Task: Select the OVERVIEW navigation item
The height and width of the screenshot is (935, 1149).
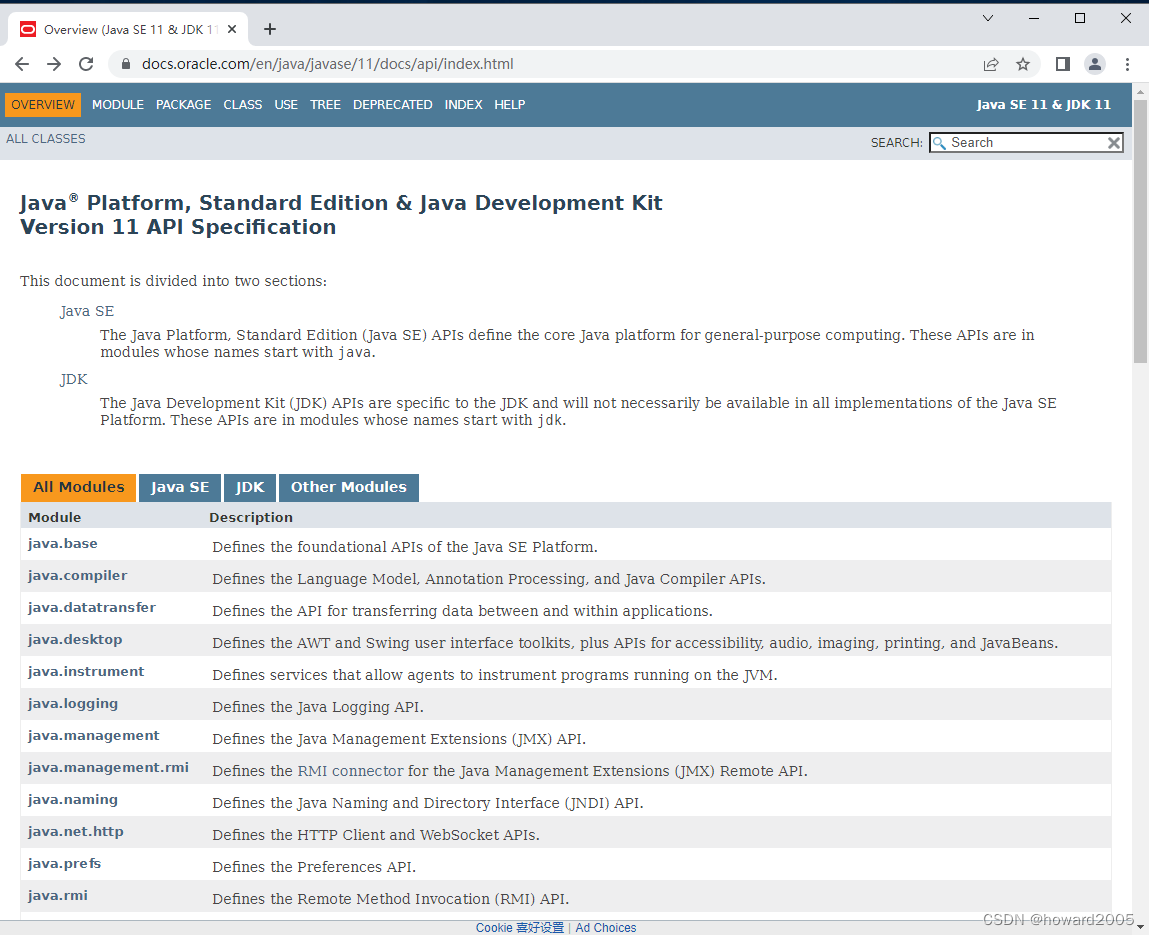Action: (x=43, y=105)
